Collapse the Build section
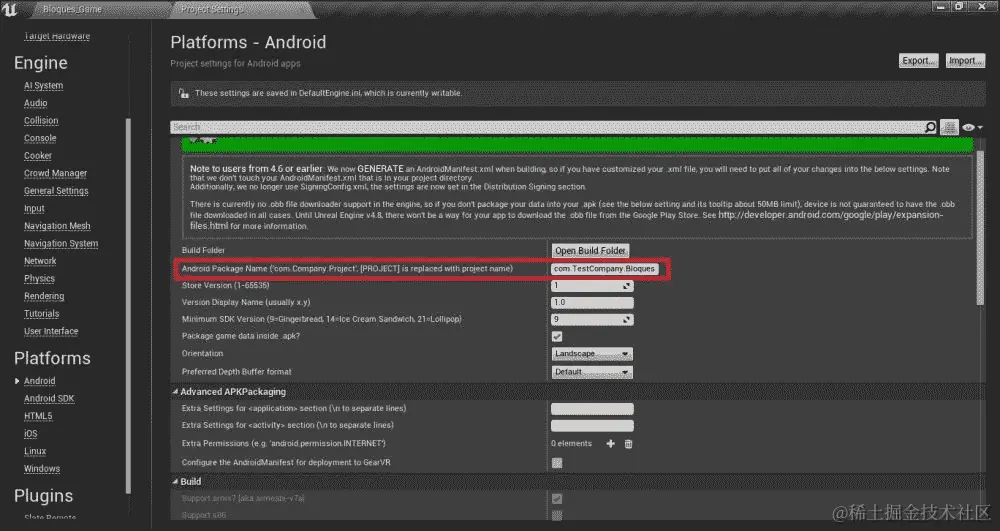The image size is (1000, 531). 175,481
